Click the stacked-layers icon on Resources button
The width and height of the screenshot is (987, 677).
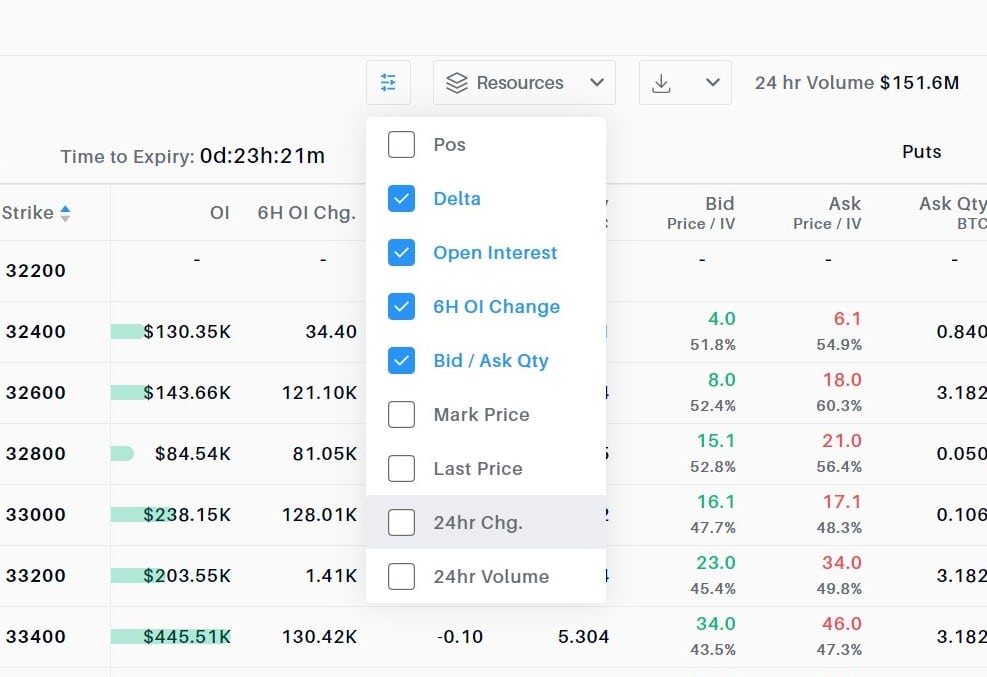458,82
